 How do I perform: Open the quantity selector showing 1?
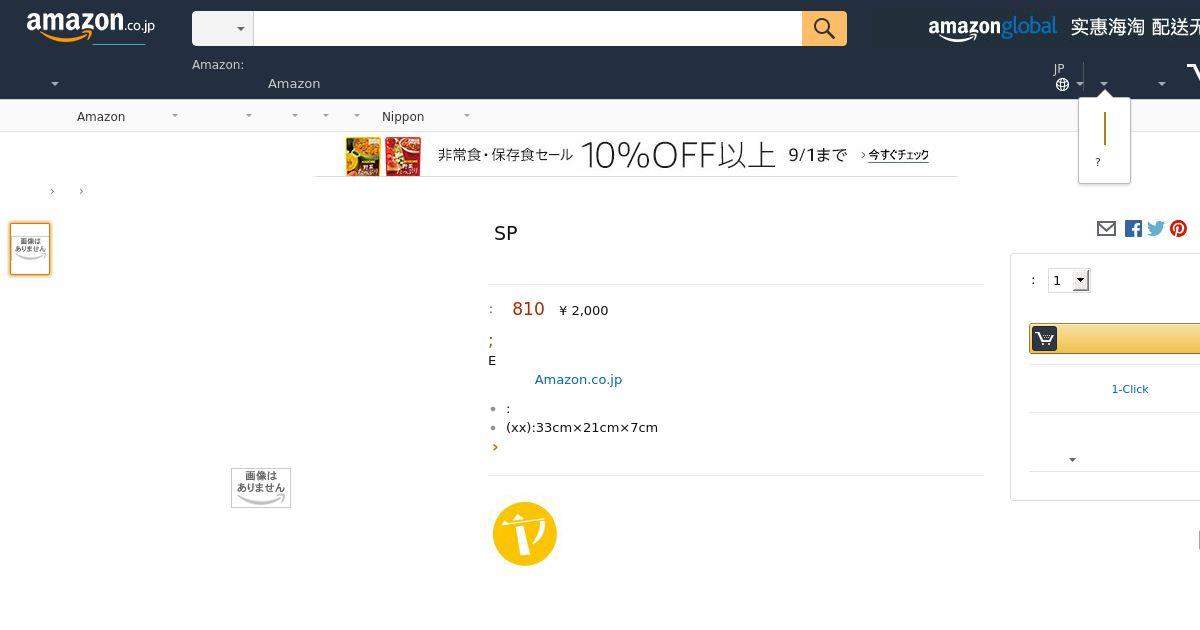click(x=1068, y=281)
